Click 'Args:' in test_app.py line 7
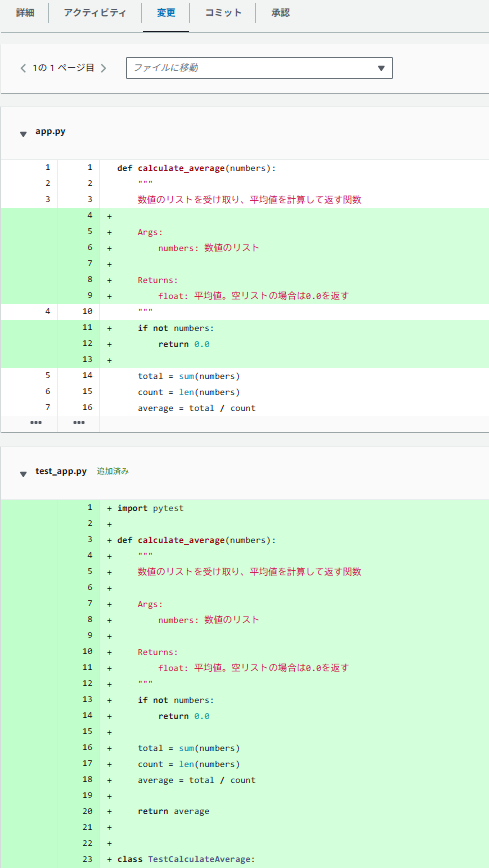 coord(151,604)
